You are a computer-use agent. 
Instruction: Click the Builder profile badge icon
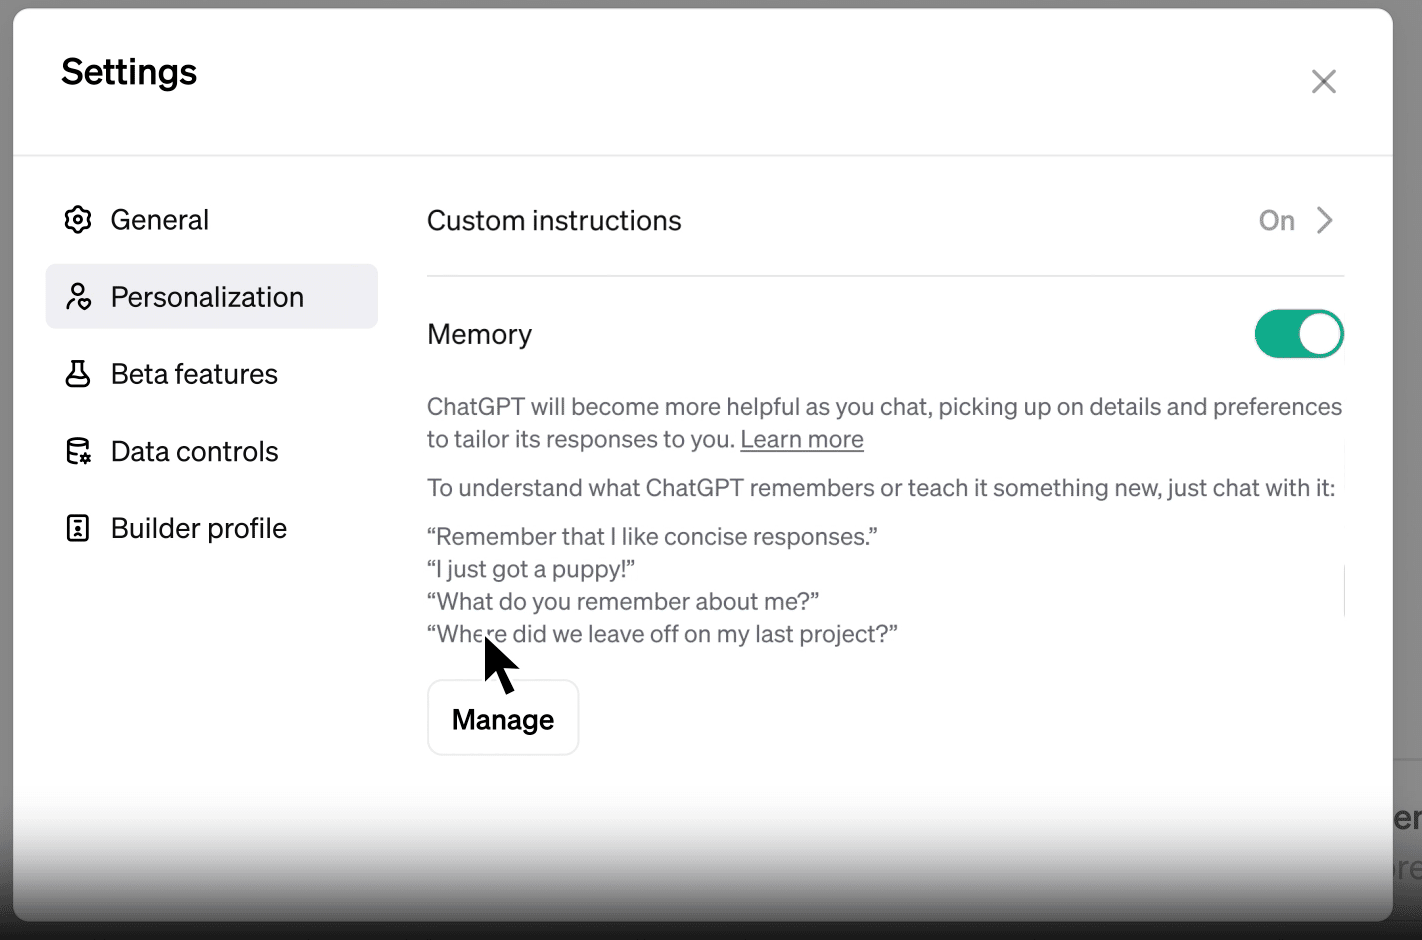[x=78, y=528]
